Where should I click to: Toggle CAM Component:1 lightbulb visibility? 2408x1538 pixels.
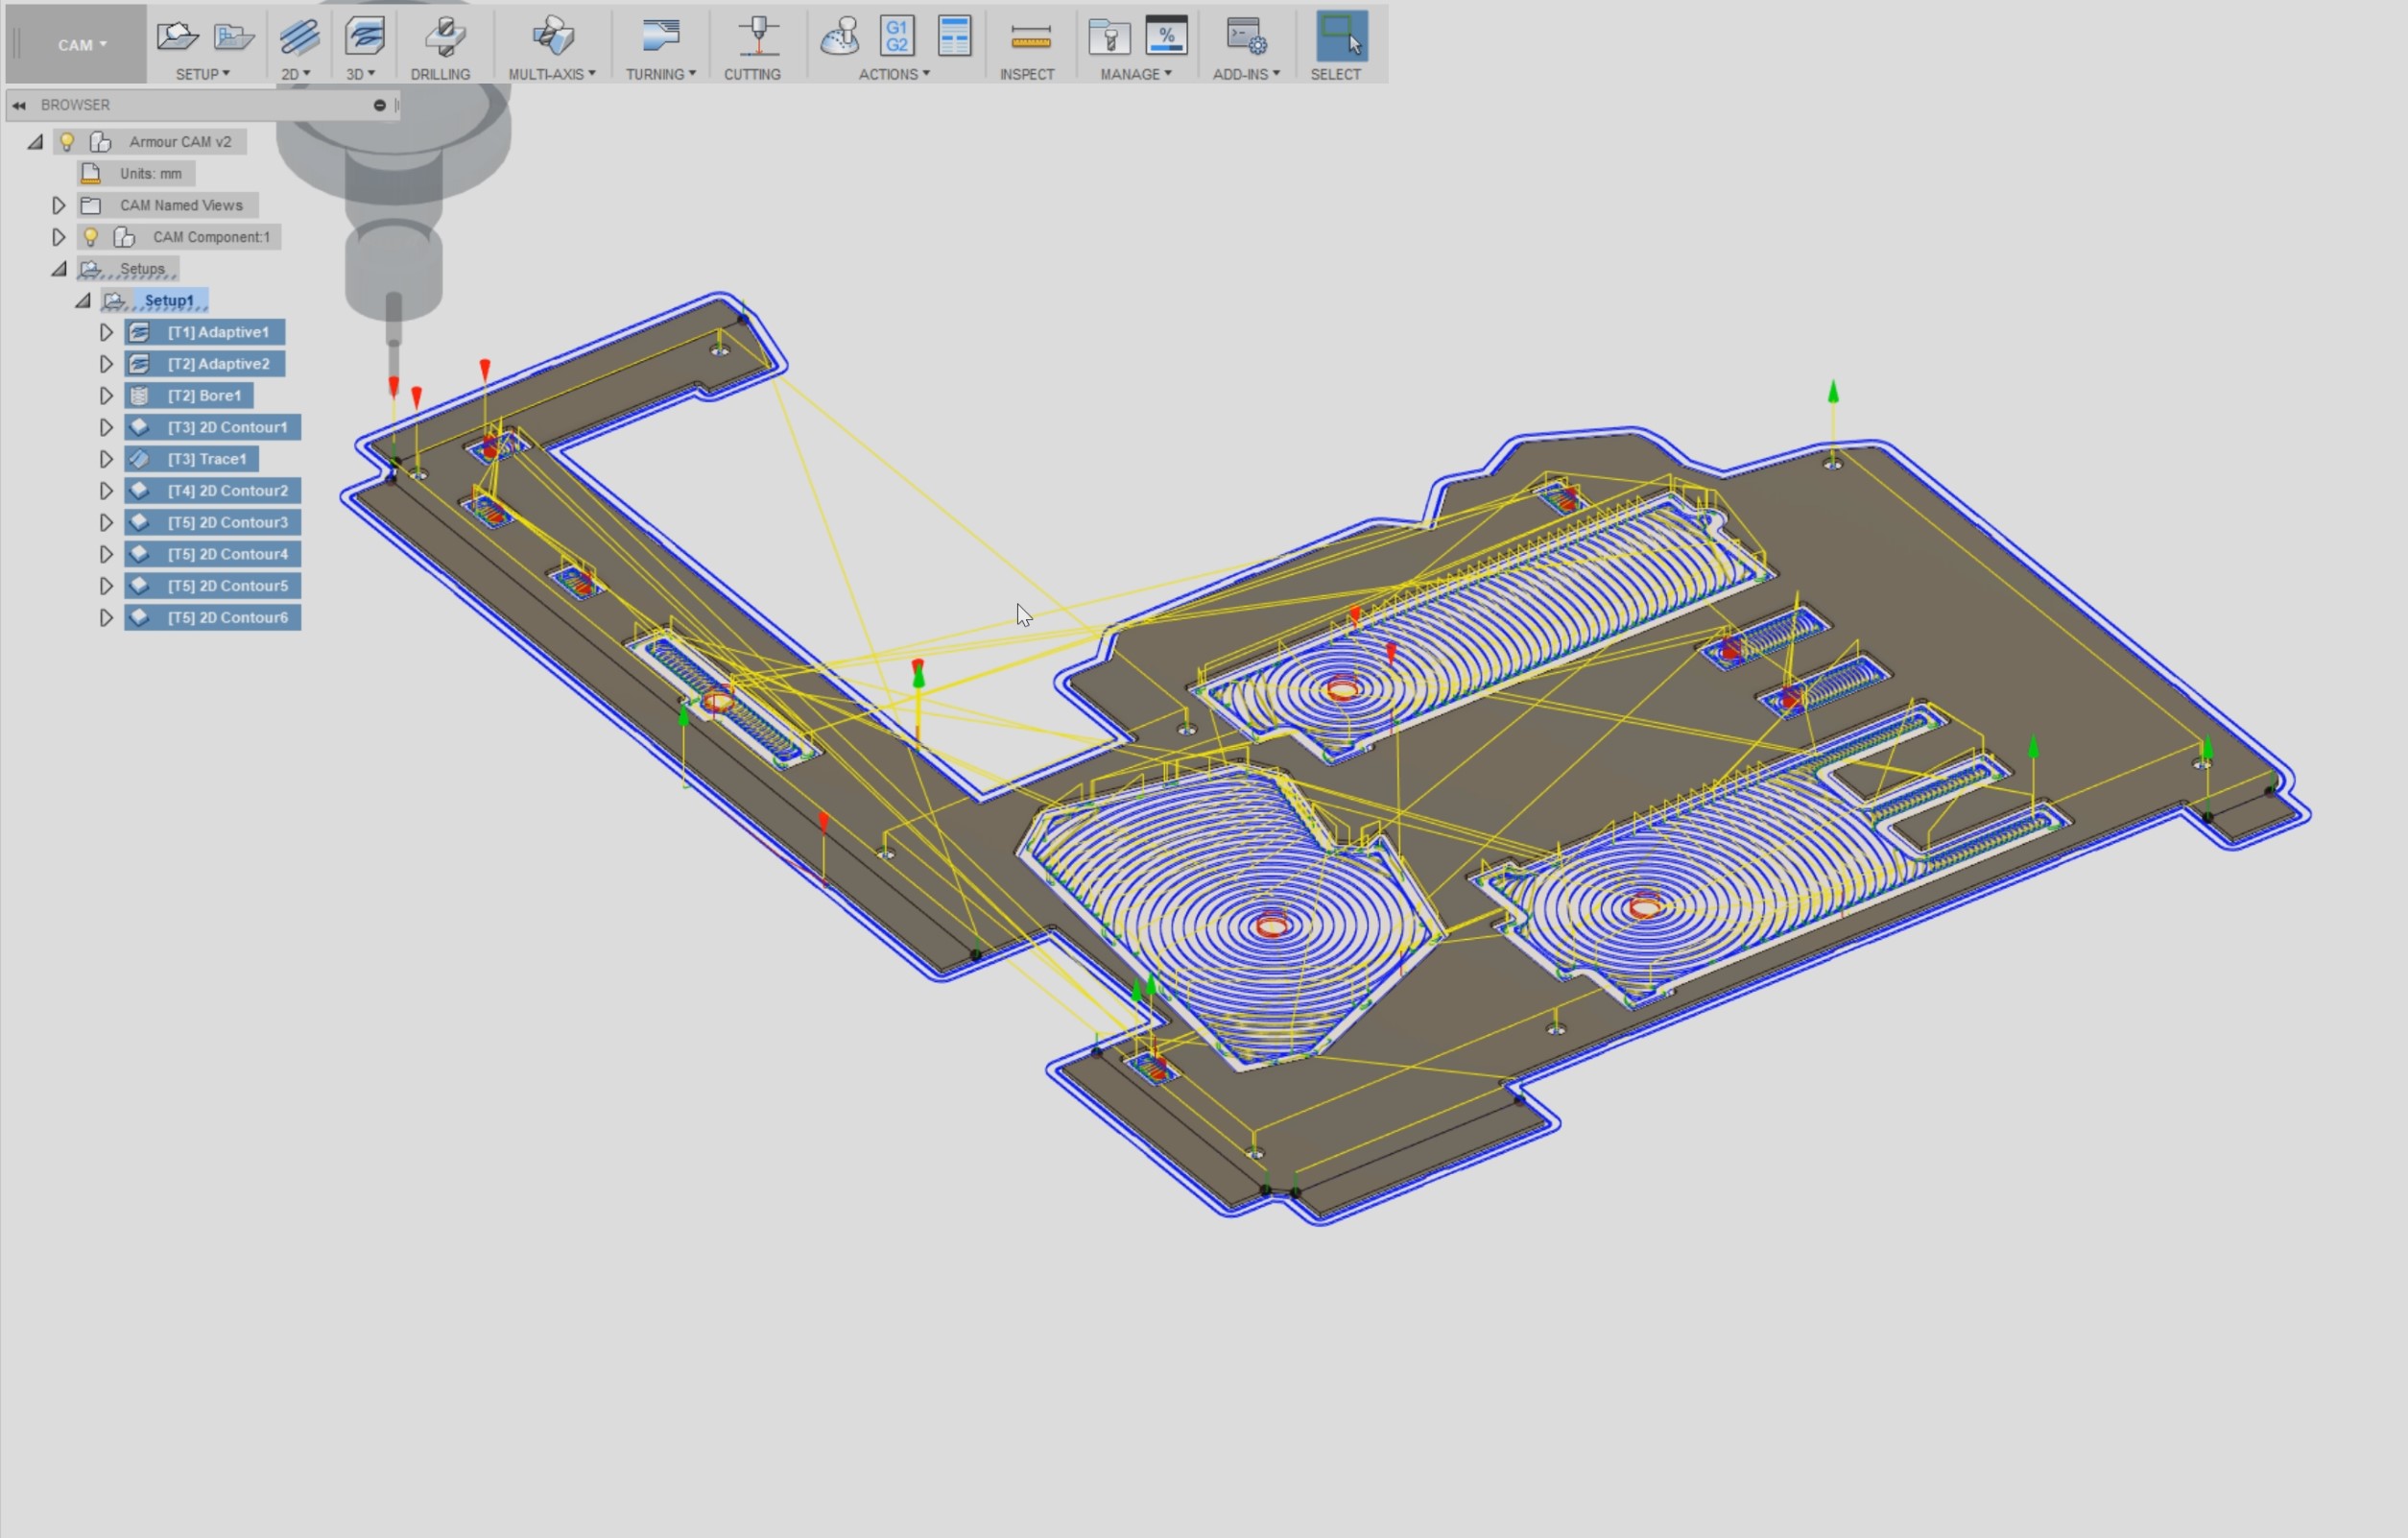coord(91,237)
